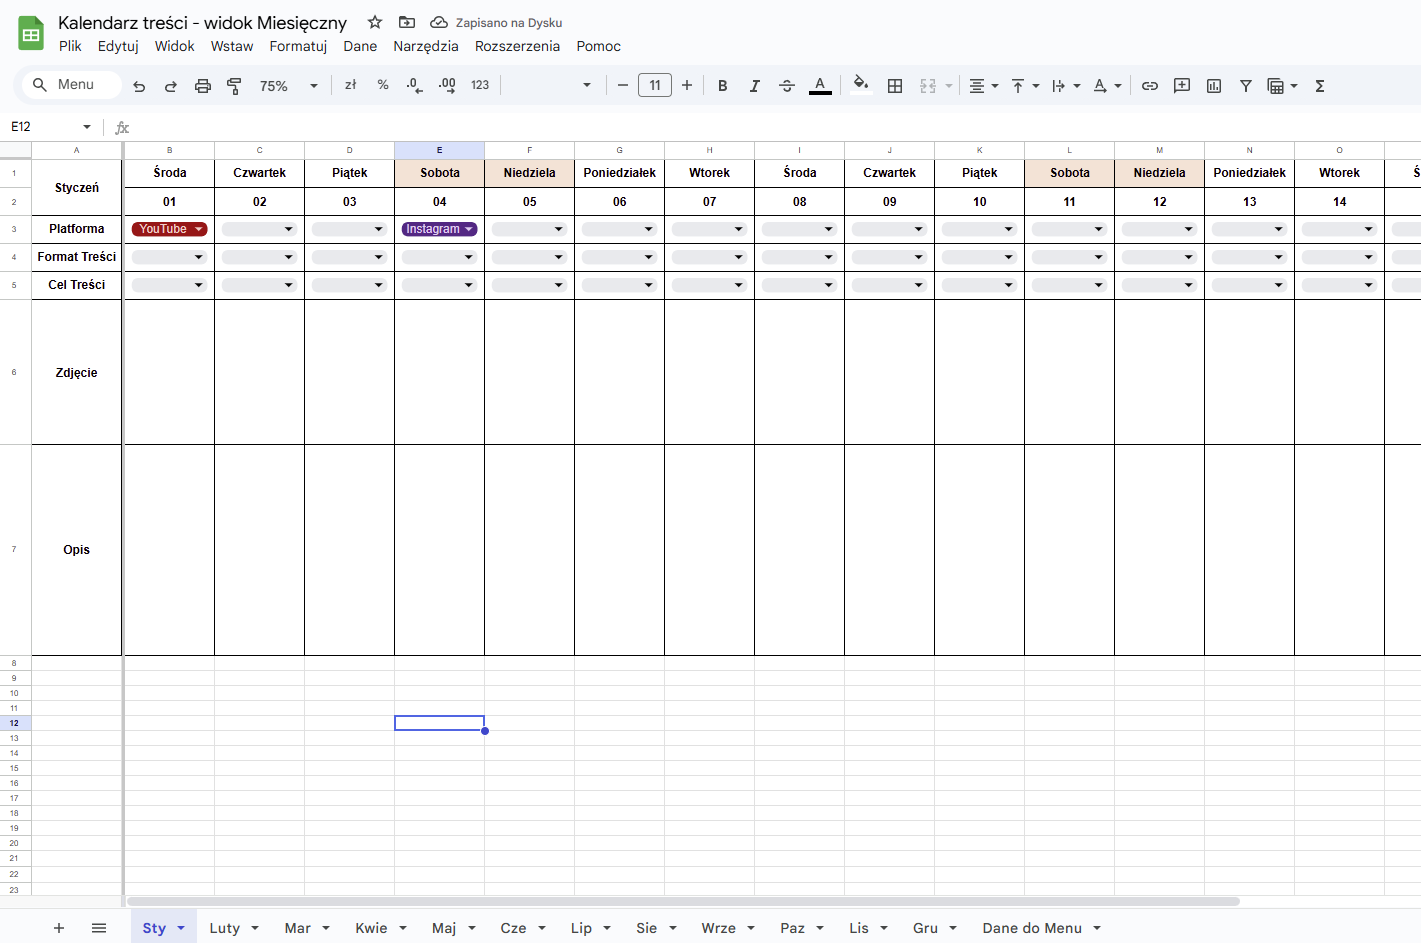1421x943 pixels.
Task: Click the print icon
Action: (203, 86)
